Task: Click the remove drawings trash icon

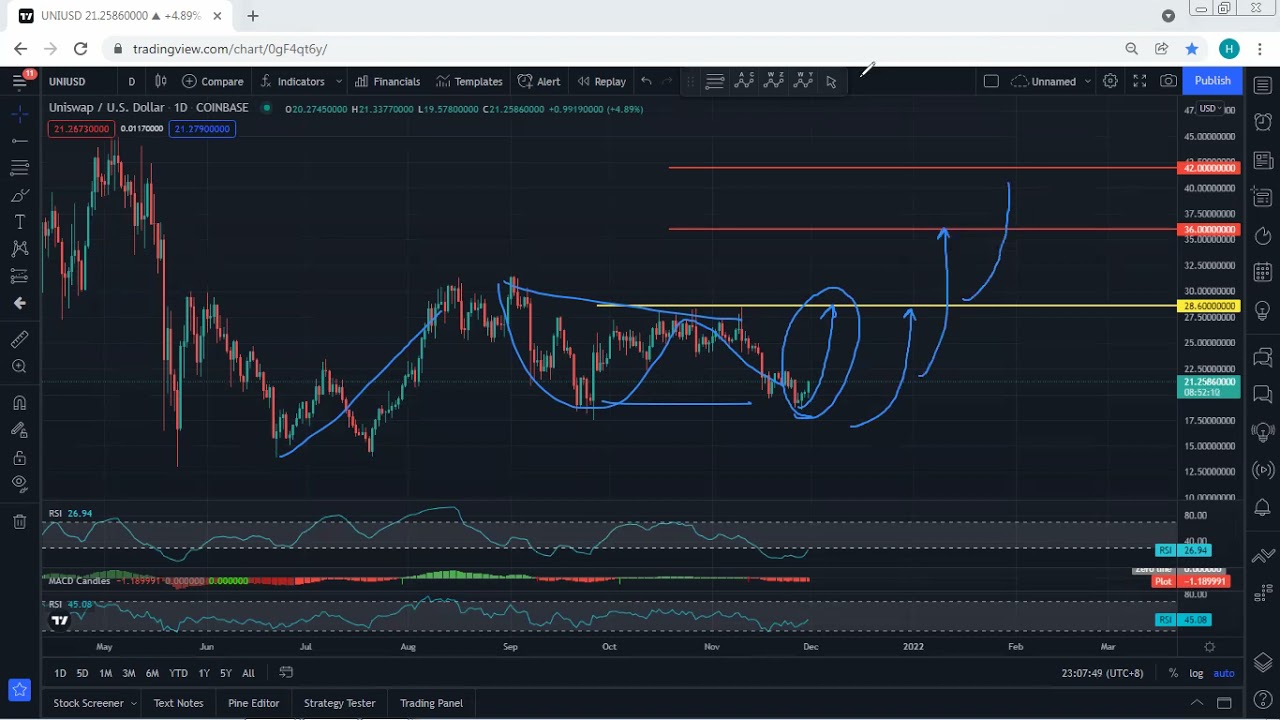Action: tap(19, 521)
